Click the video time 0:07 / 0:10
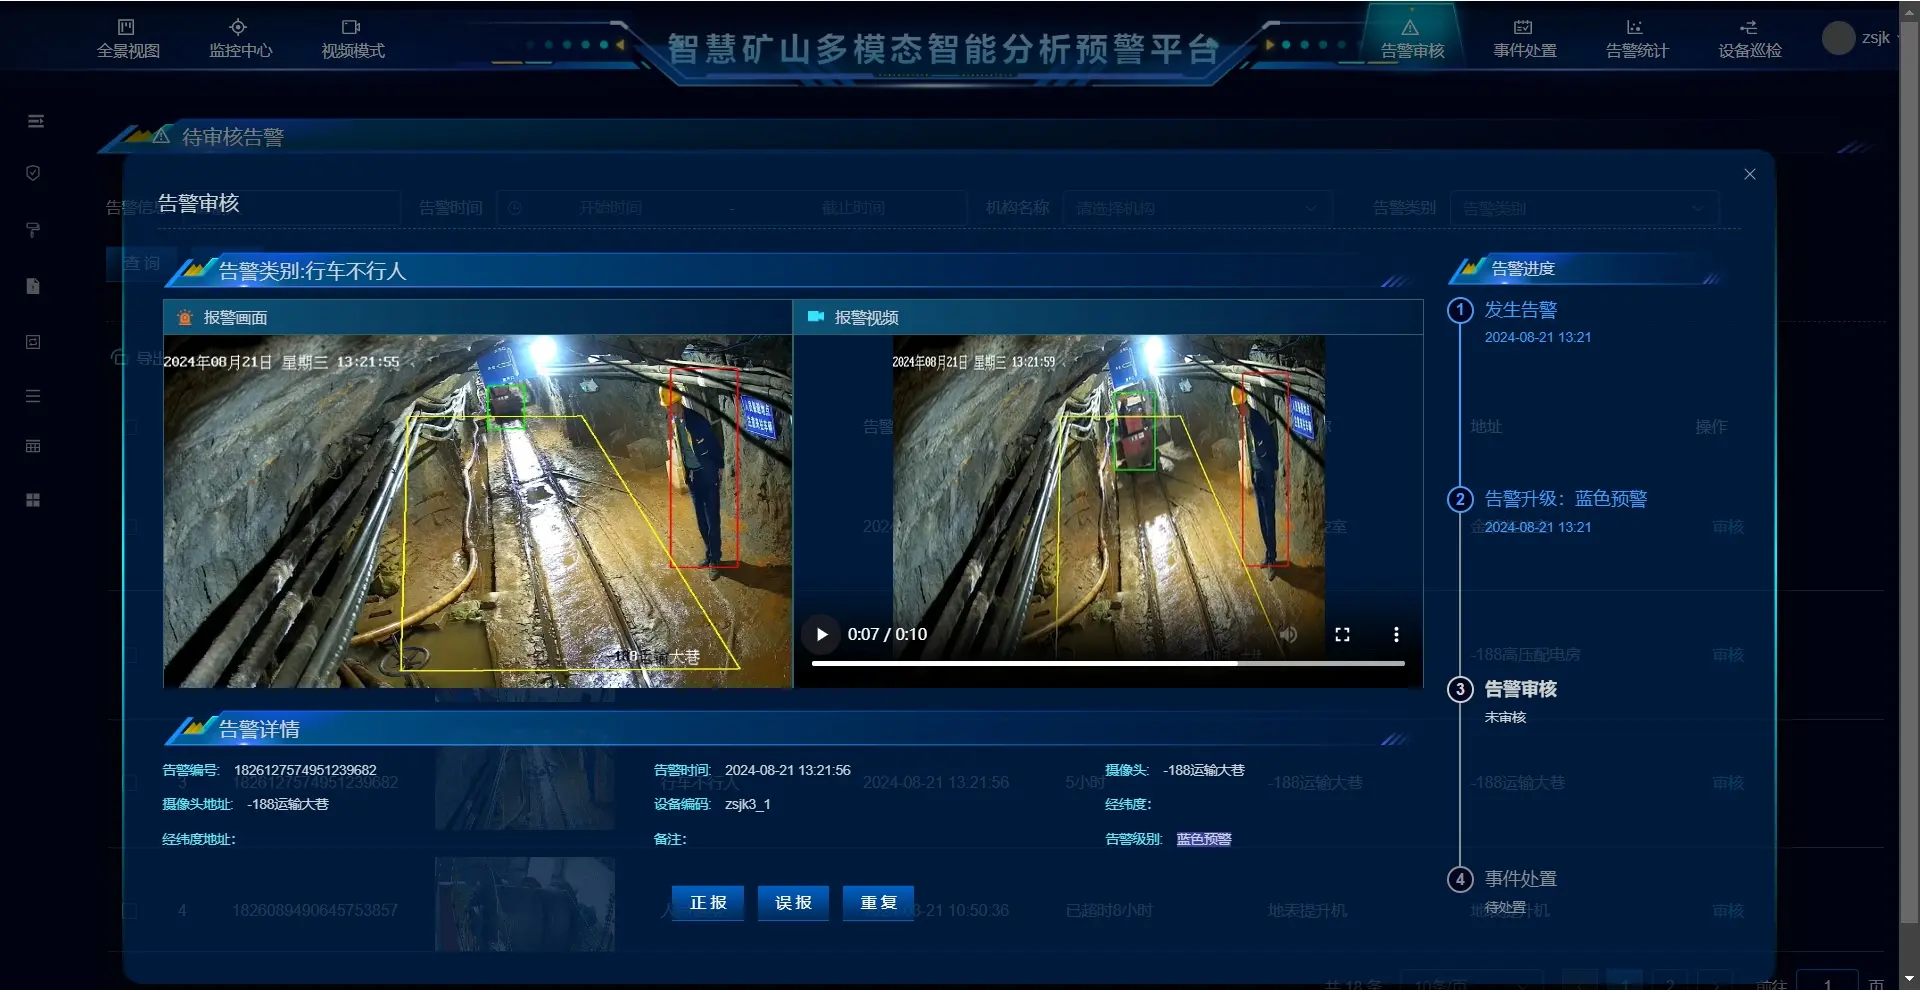Screen dimensions: 1920x990 (x=887, y=634)
